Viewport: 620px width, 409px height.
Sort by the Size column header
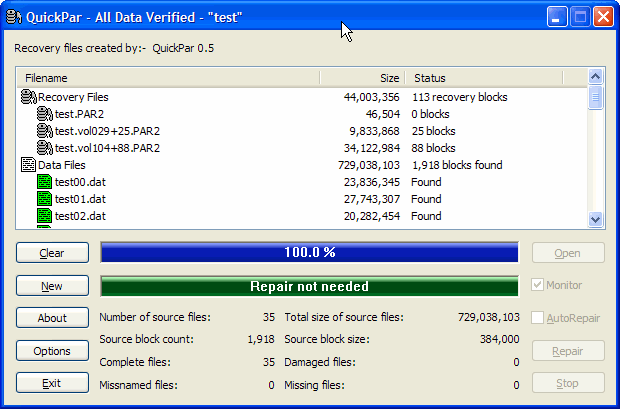pos(363,78)
